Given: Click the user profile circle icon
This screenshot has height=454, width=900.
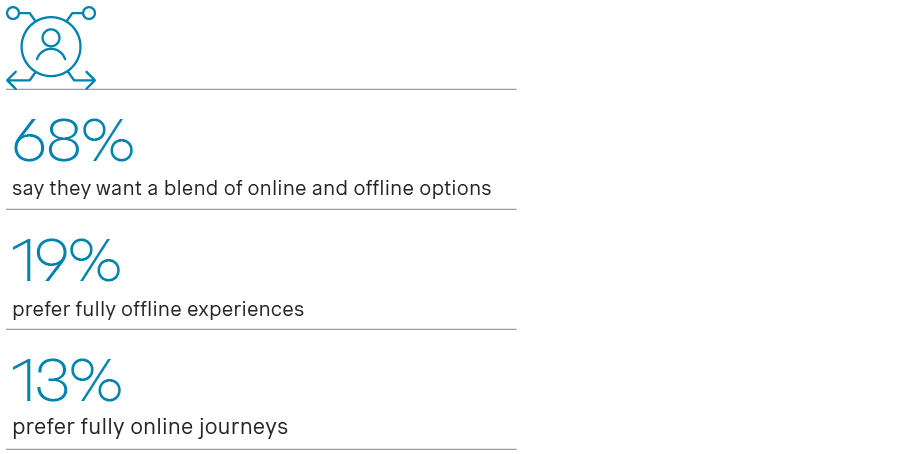Looking at the screenshot, I should (51, 46).
